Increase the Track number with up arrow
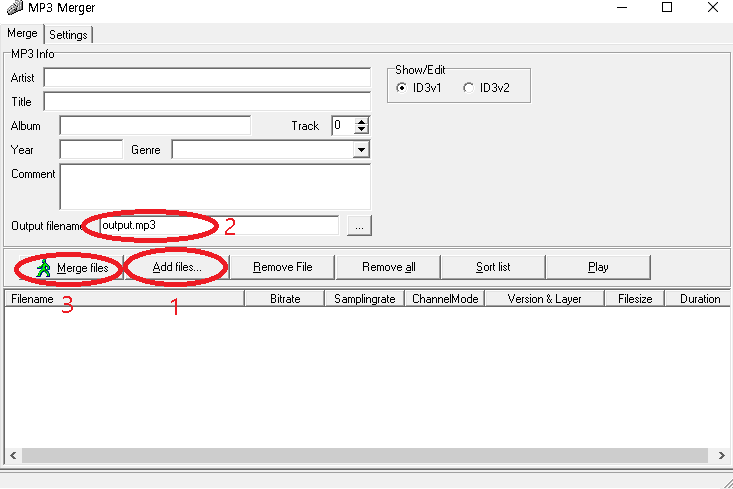Image resolution: width=733 pixels, height=489 pixels. [361, 122]
